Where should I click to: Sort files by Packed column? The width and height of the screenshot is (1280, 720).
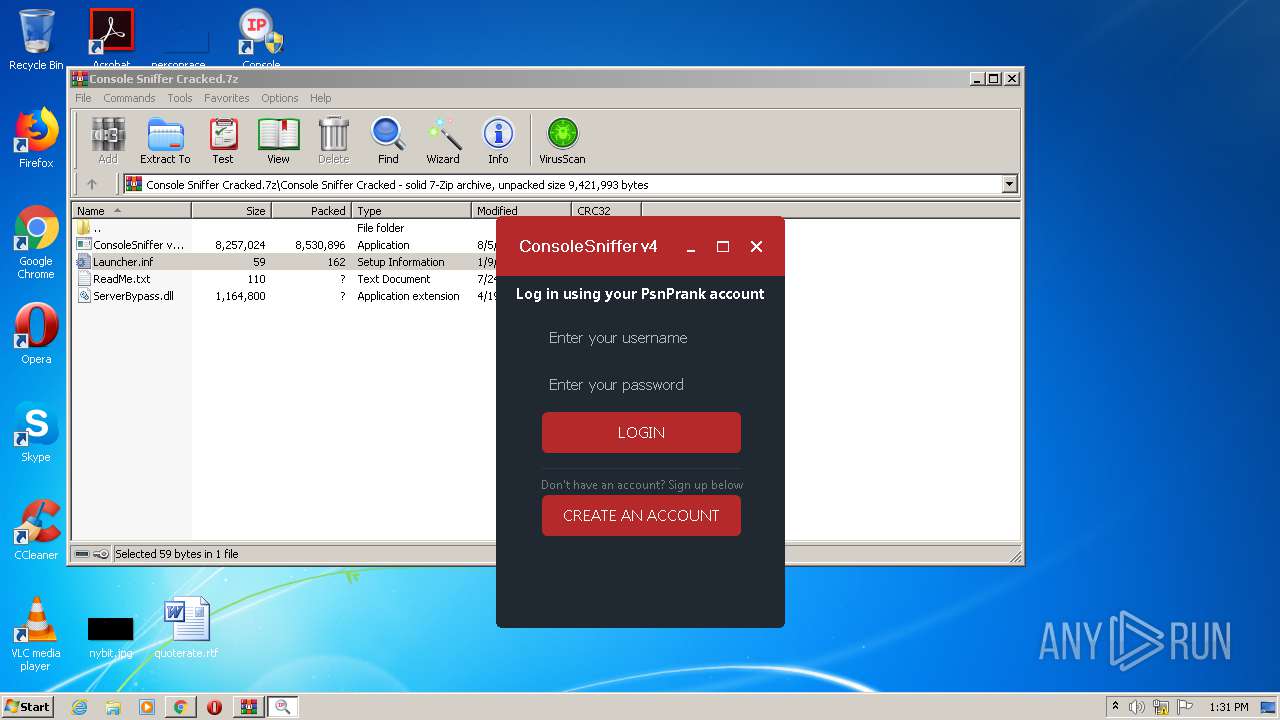[311, 211]
